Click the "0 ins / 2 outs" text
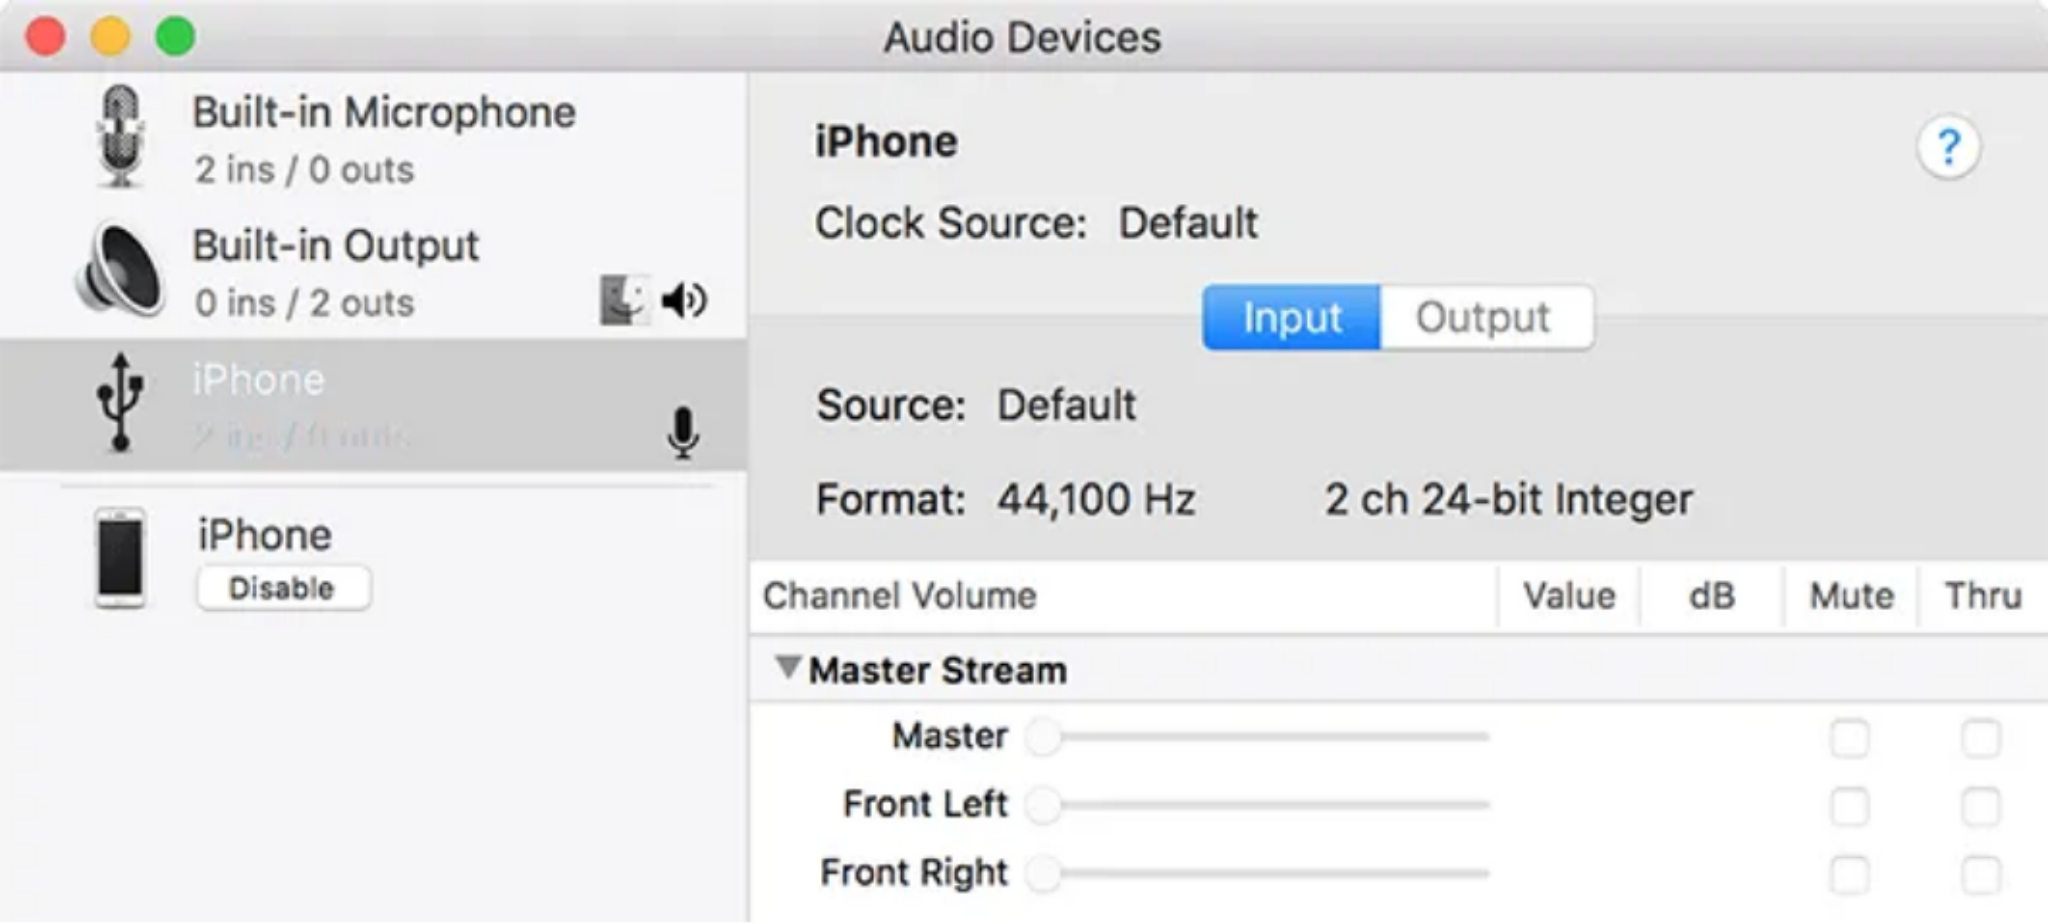The height and width of the screenshot is (924, 2048). pos(304,303)
